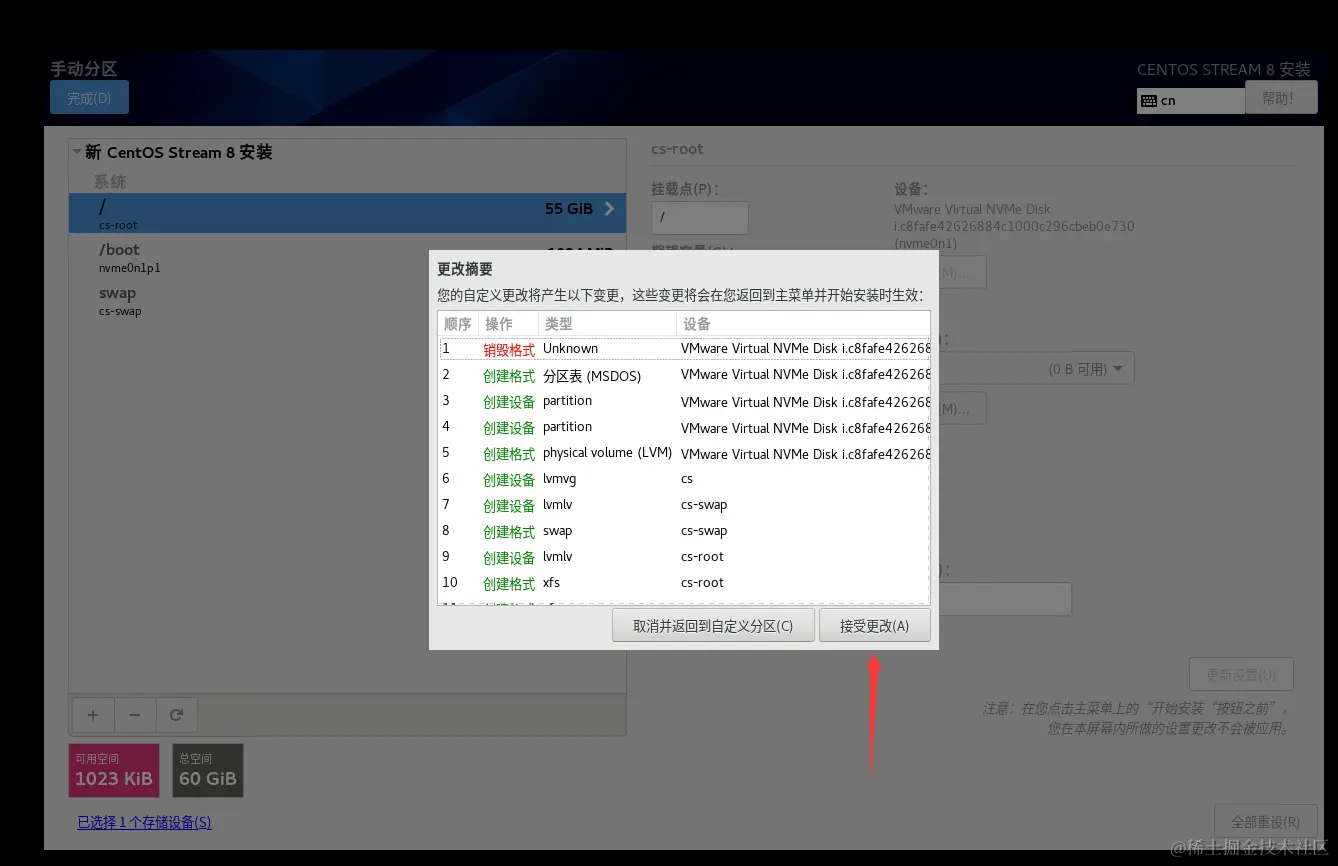Click the 完成(D) button
This screenshot has height=866, width=1338.
click(89, 97)
